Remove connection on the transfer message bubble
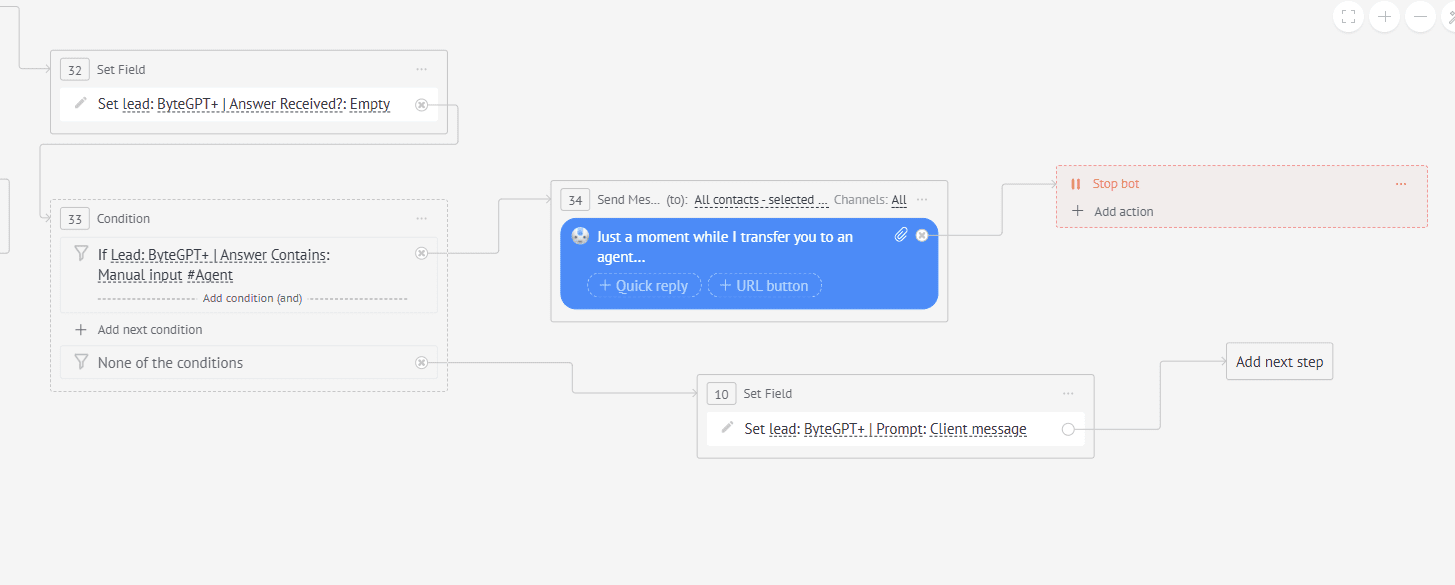The height and width of the screenshot is (585, 1455). (x=922, y=235)
